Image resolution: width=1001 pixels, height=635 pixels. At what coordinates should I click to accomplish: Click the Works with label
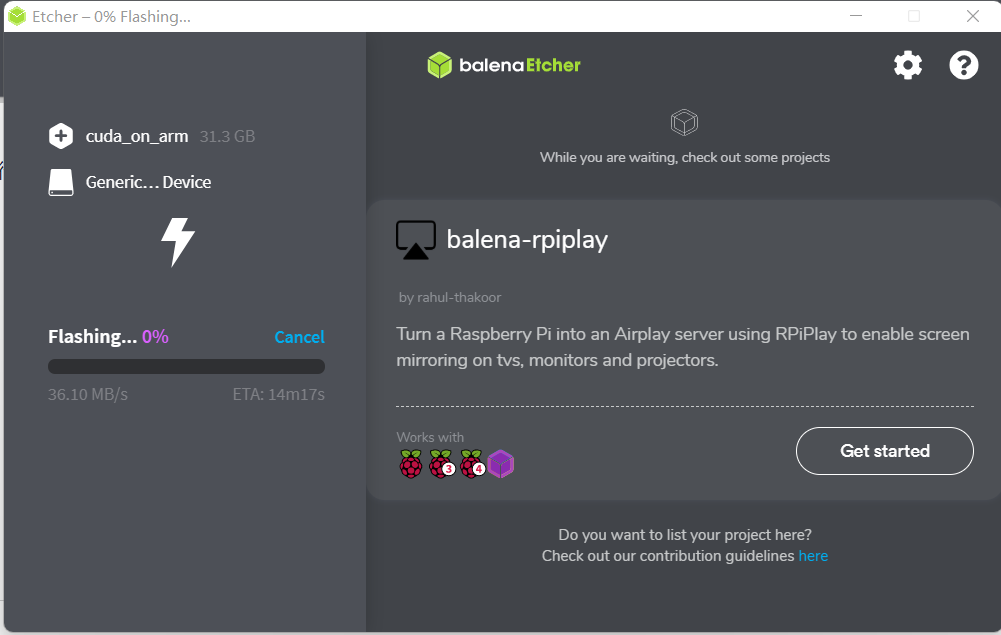[x=430, y=437]
